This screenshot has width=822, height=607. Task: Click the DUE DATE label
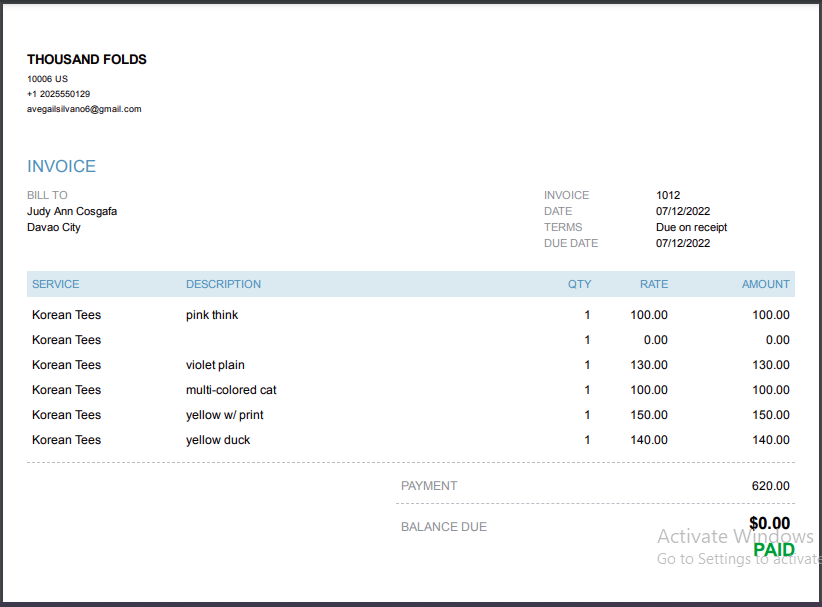(x=571, y=243)
